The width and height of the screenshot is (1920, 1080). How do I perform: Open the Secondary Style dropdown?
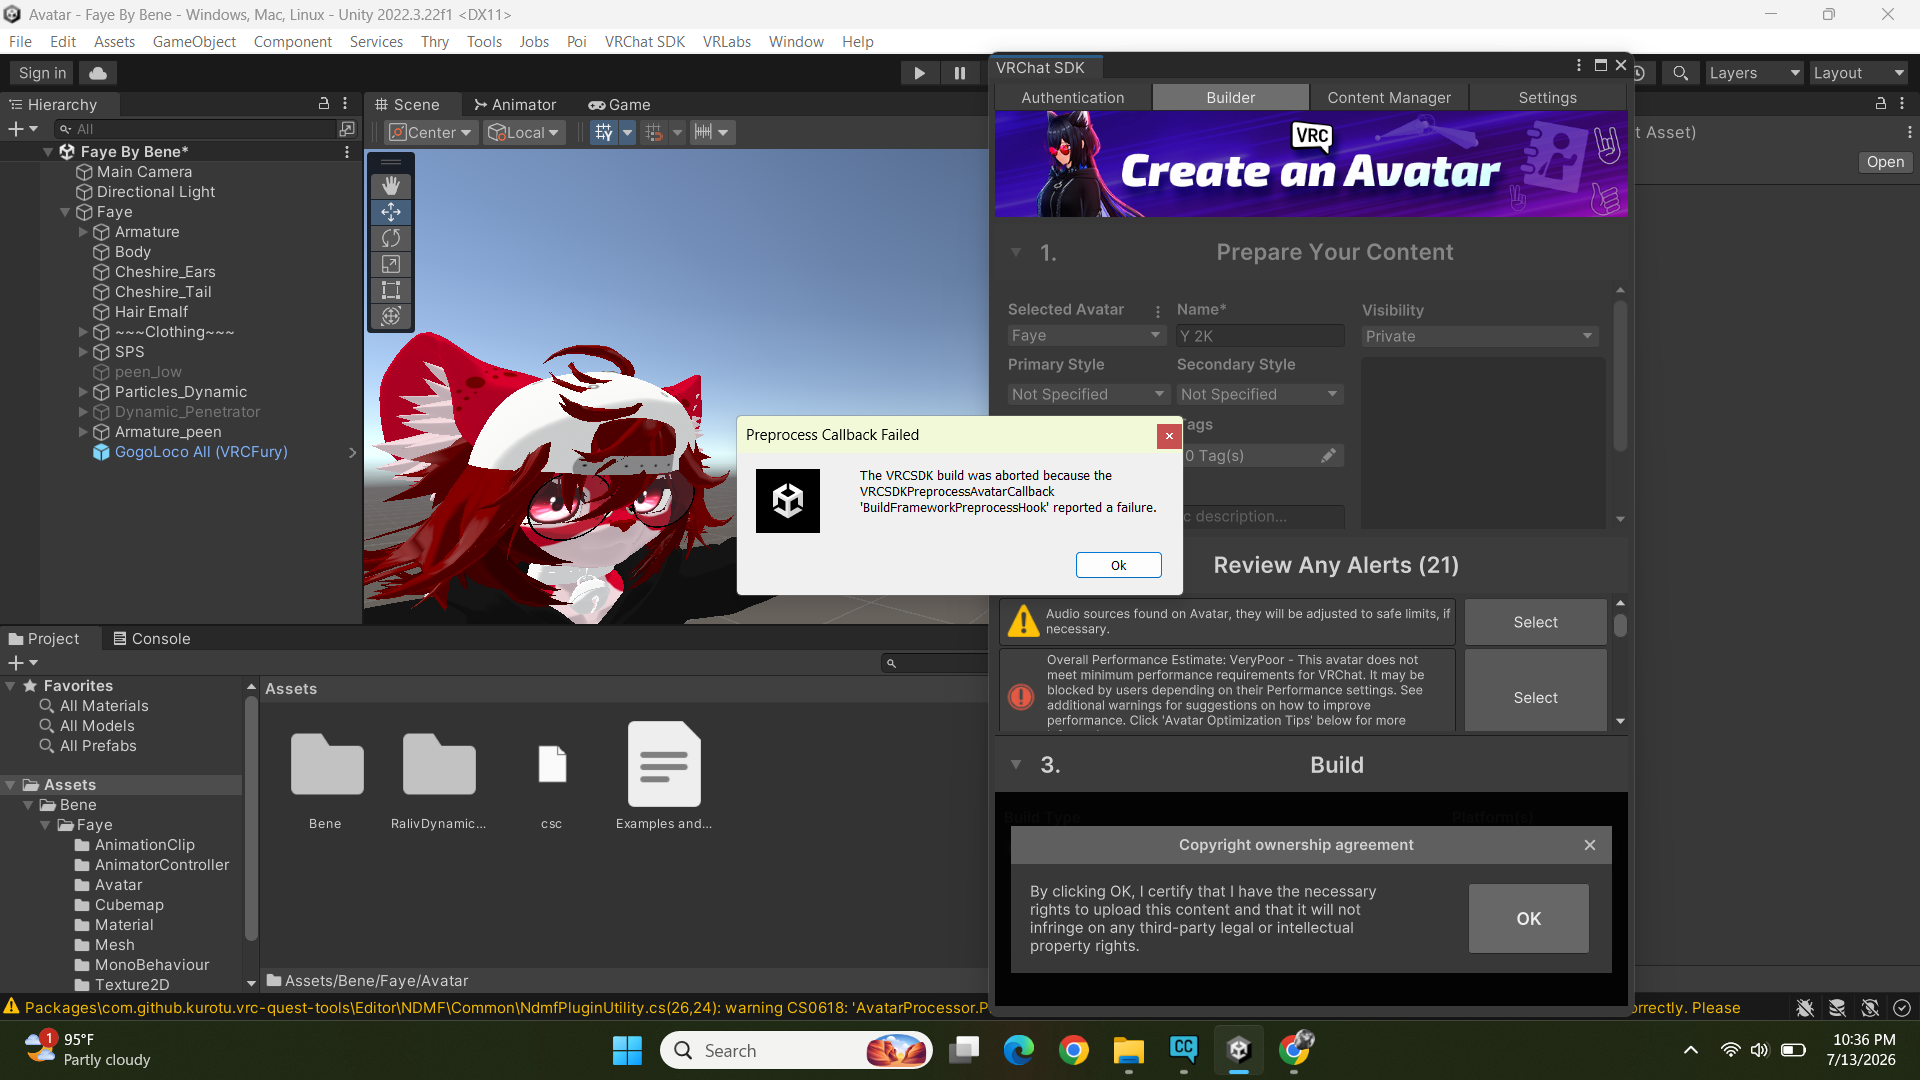1259,394
